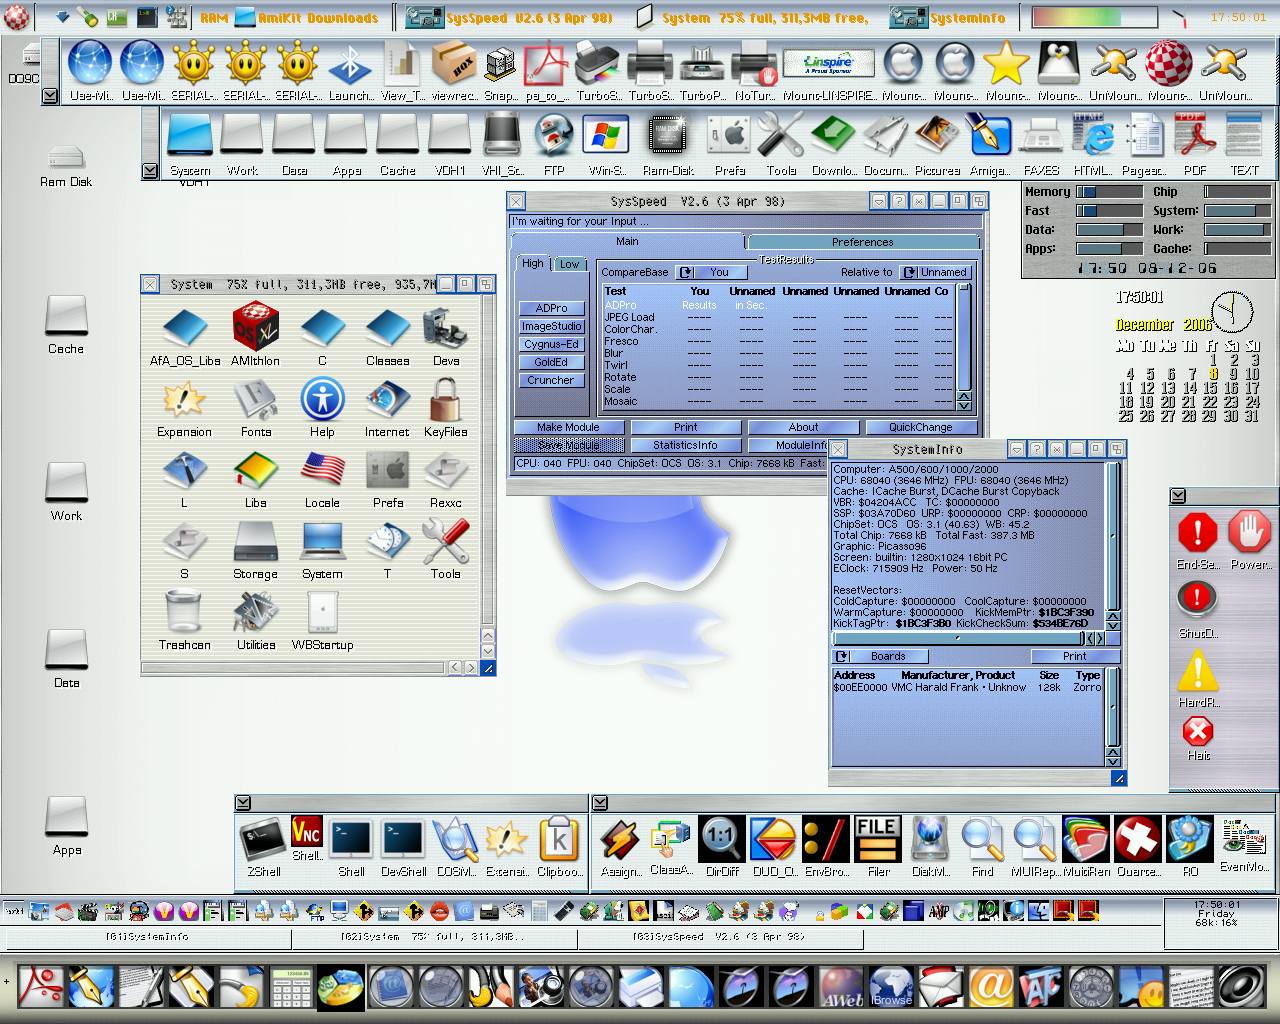Open the Rexxc drawer icon
This screenshot has height=1024, width=1280.
(x=445, y=471)
